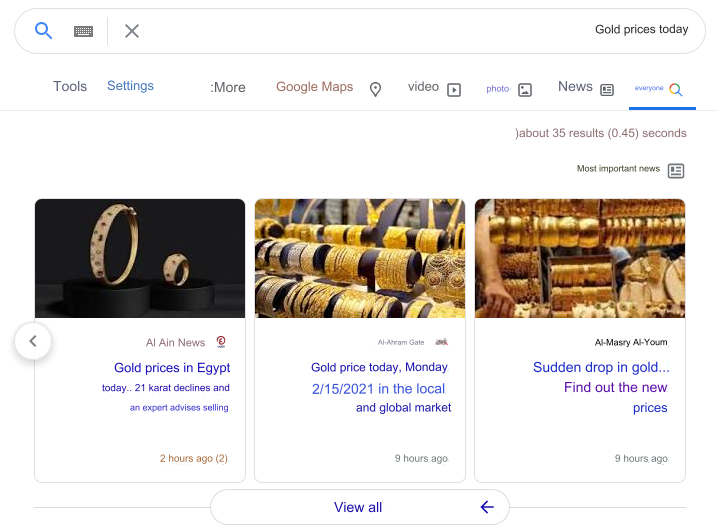Open the gold bracelet and ring thumbnail
717x529 pixels.
tap(140, 258)
